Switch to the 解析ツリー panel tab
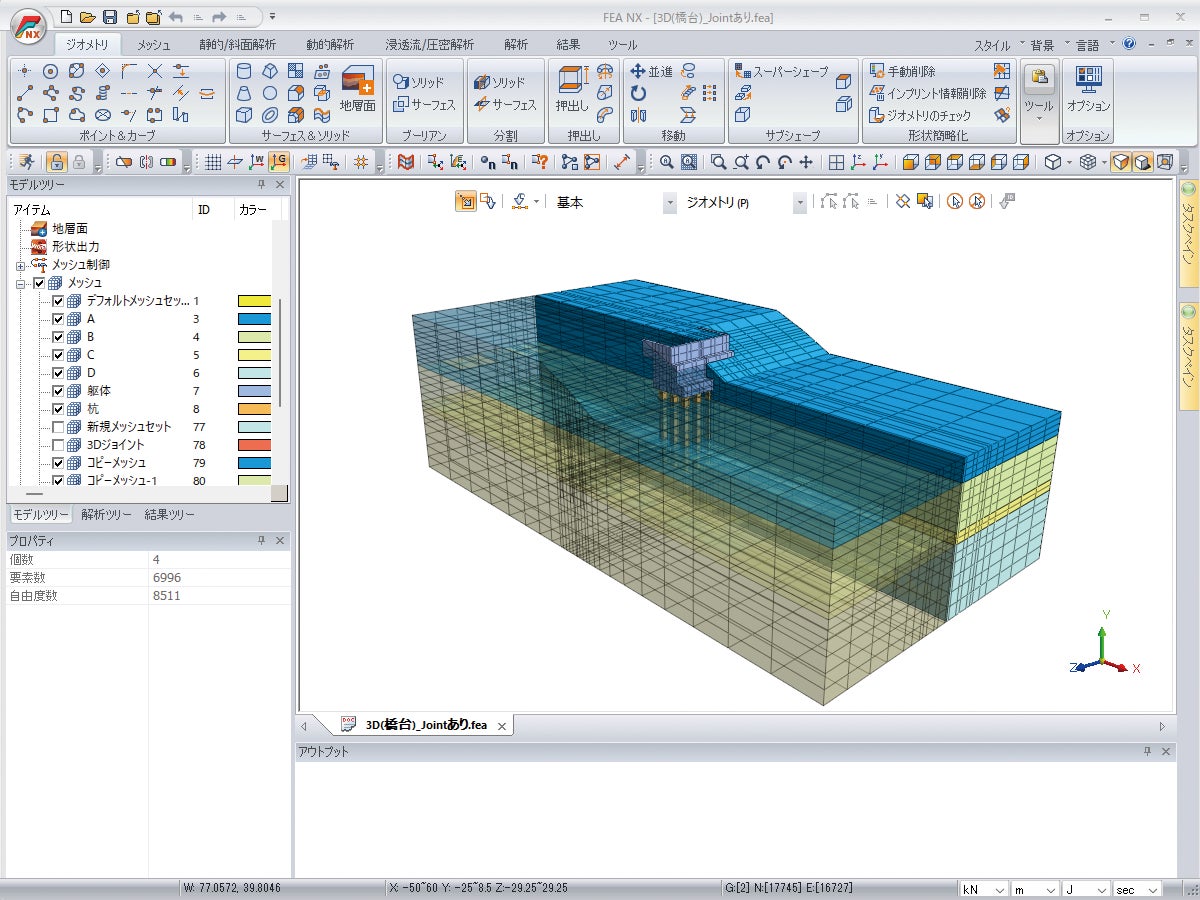 point(106,515)
